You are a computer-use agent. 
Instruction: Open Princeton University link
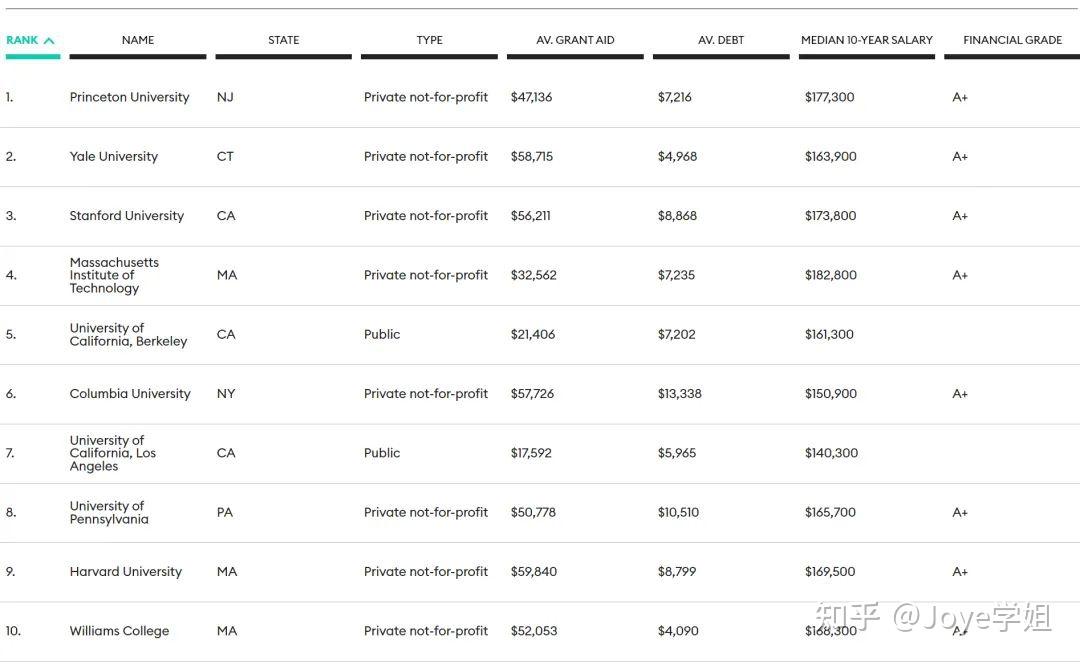pyautogui.click(x=129, y=97)
